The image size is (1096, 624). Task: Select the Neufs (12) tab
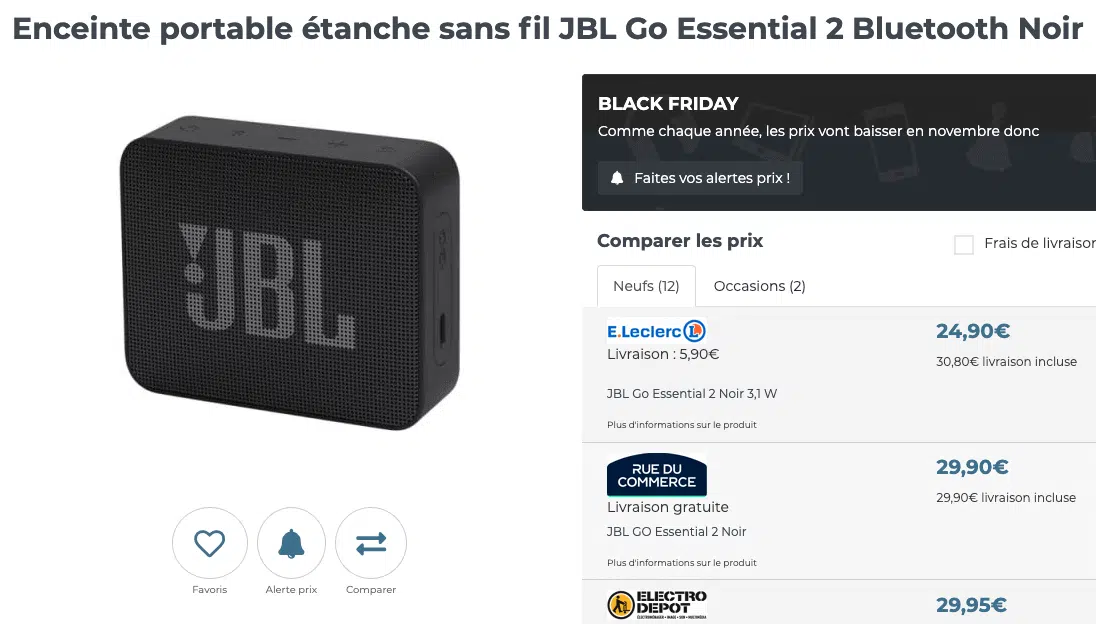click(x=645, y=286)
